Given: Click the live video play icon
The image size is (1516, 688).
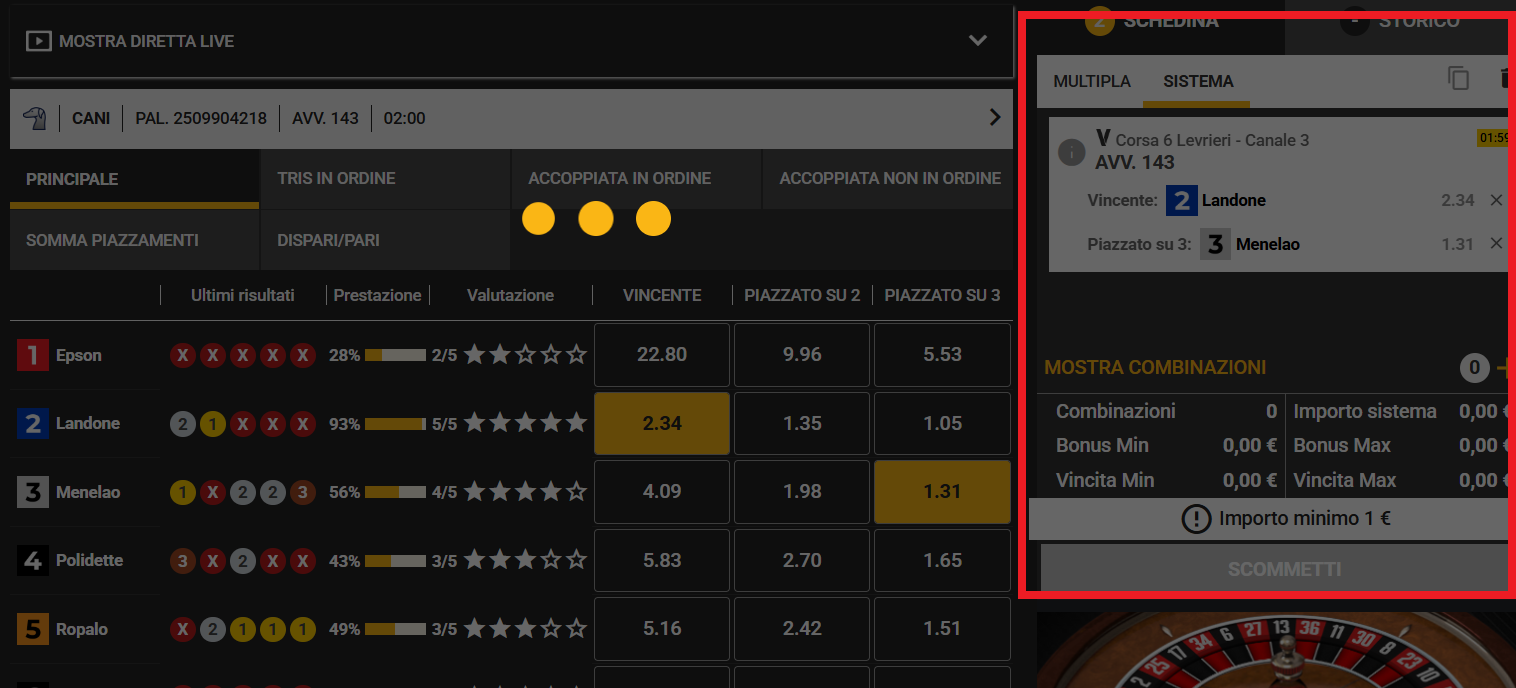Looking at the screenshot, I should tap(38, 41).
